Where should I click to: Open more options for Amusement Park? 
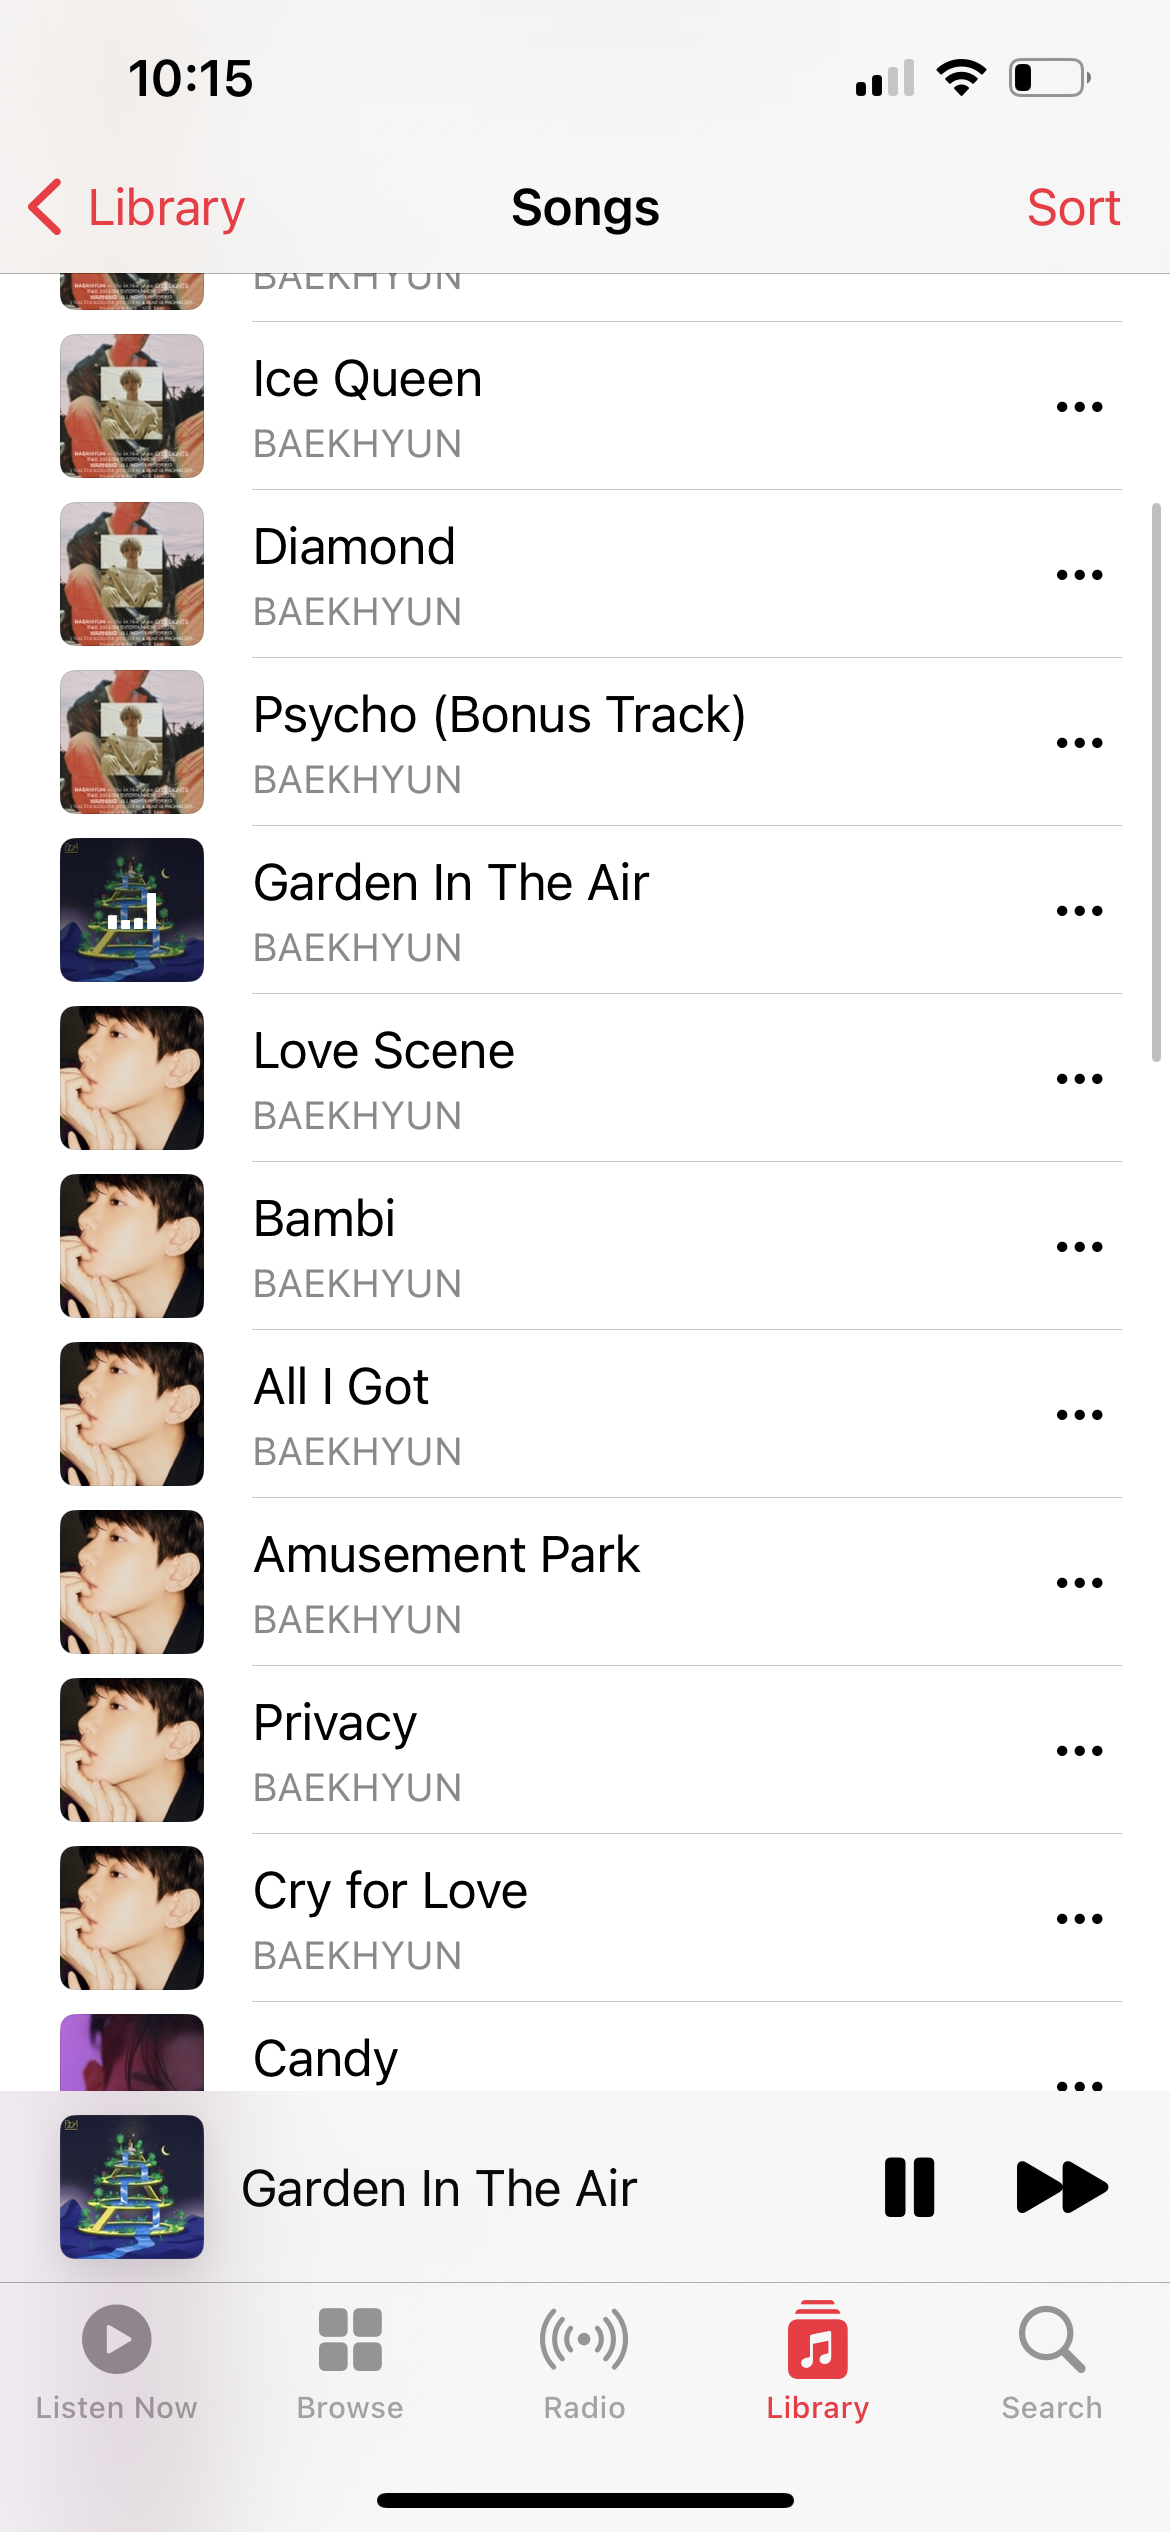(1079, 1583)
